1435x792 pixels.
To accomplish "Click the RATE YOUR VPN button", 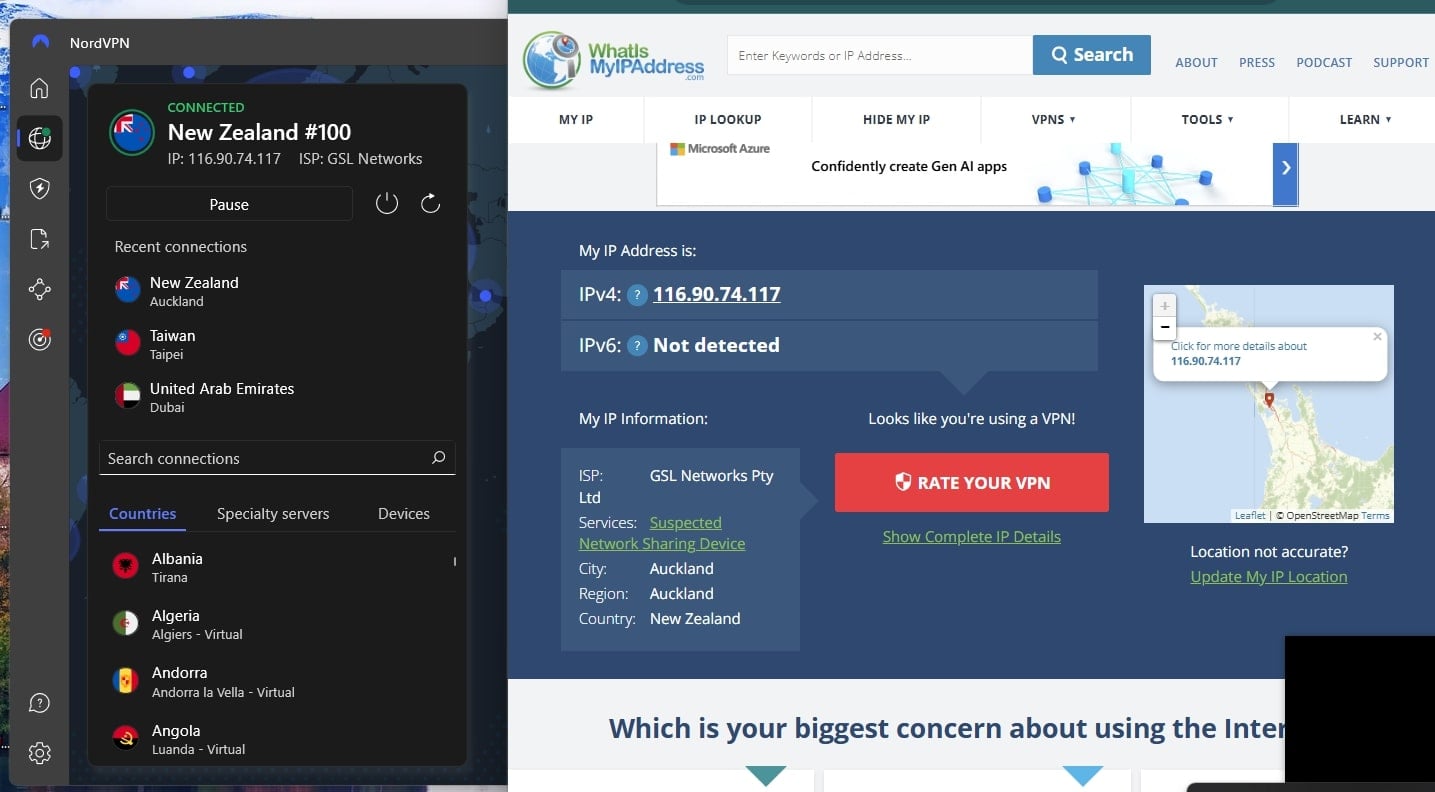I will pos(971,482).
